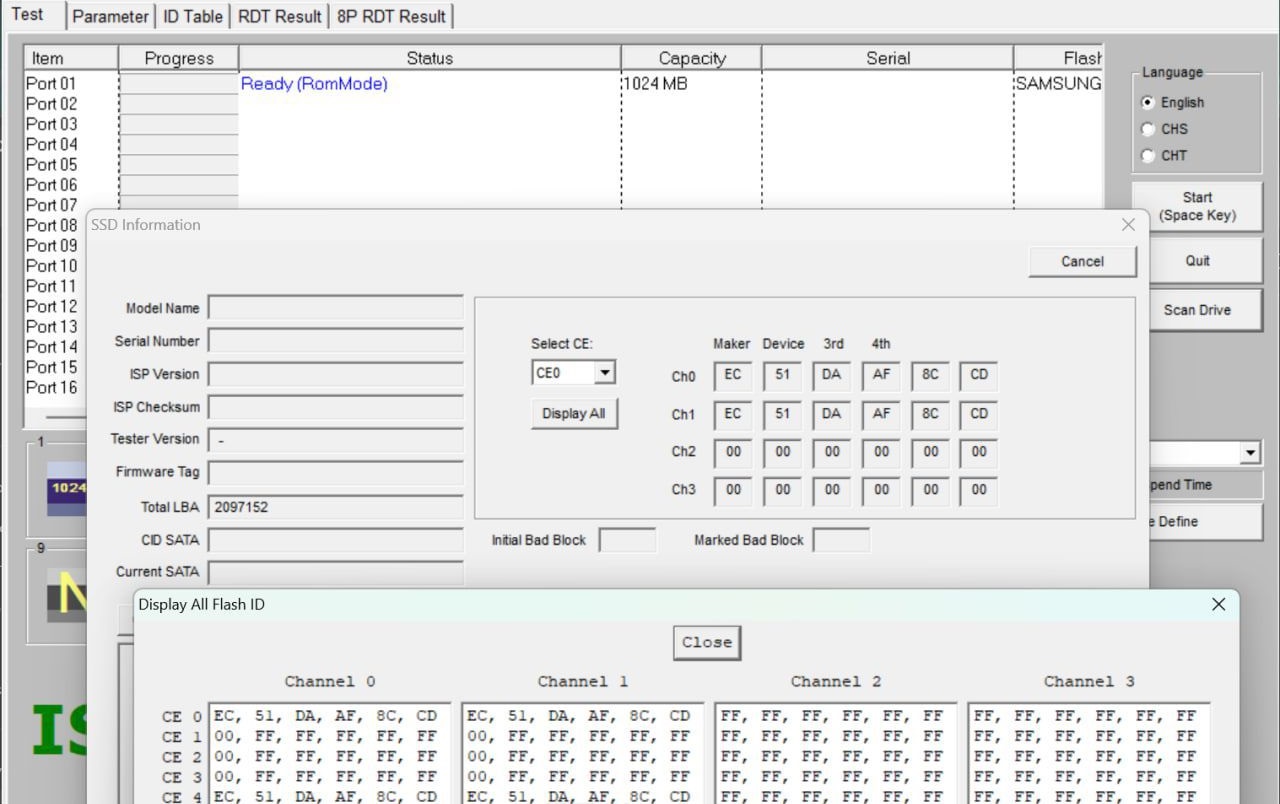
Task: Click Ch3 last byte field 00
Action: [979, 489]
